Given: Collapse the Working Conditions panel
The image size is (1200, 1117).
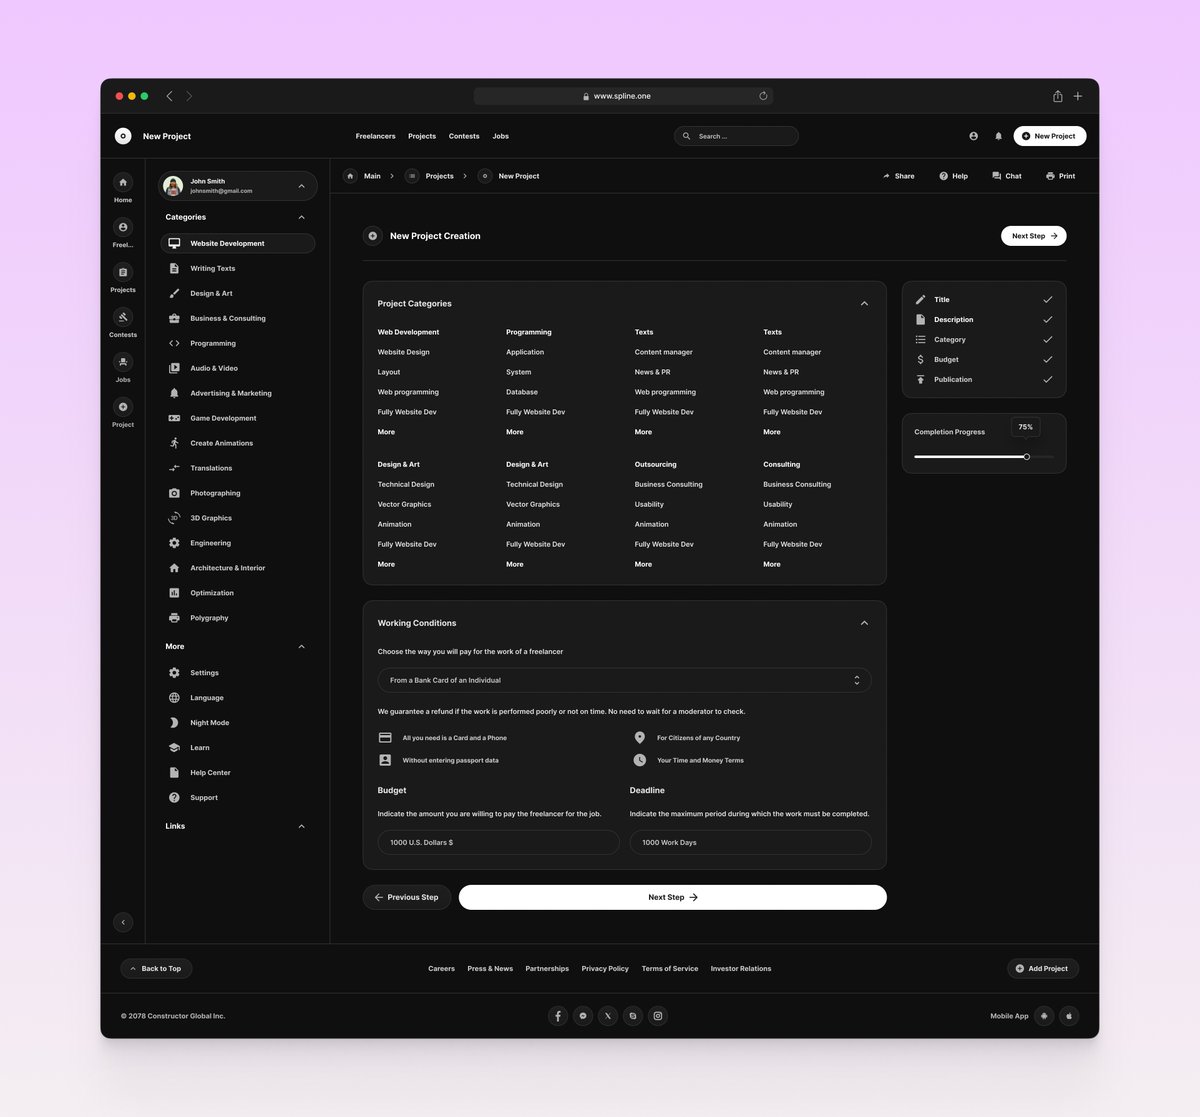Looking at the screenshot, I should coord(864,623).
